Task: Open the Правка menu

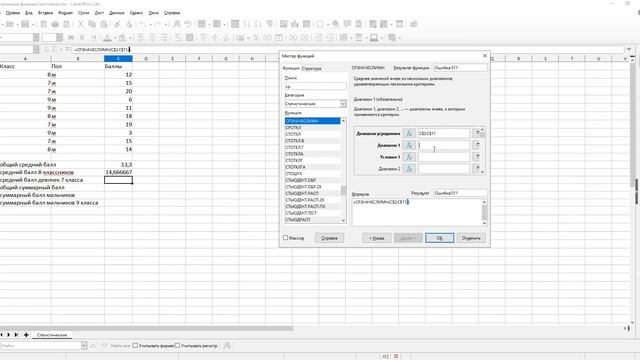Action: pyautogui.click(x=13, y=13)
